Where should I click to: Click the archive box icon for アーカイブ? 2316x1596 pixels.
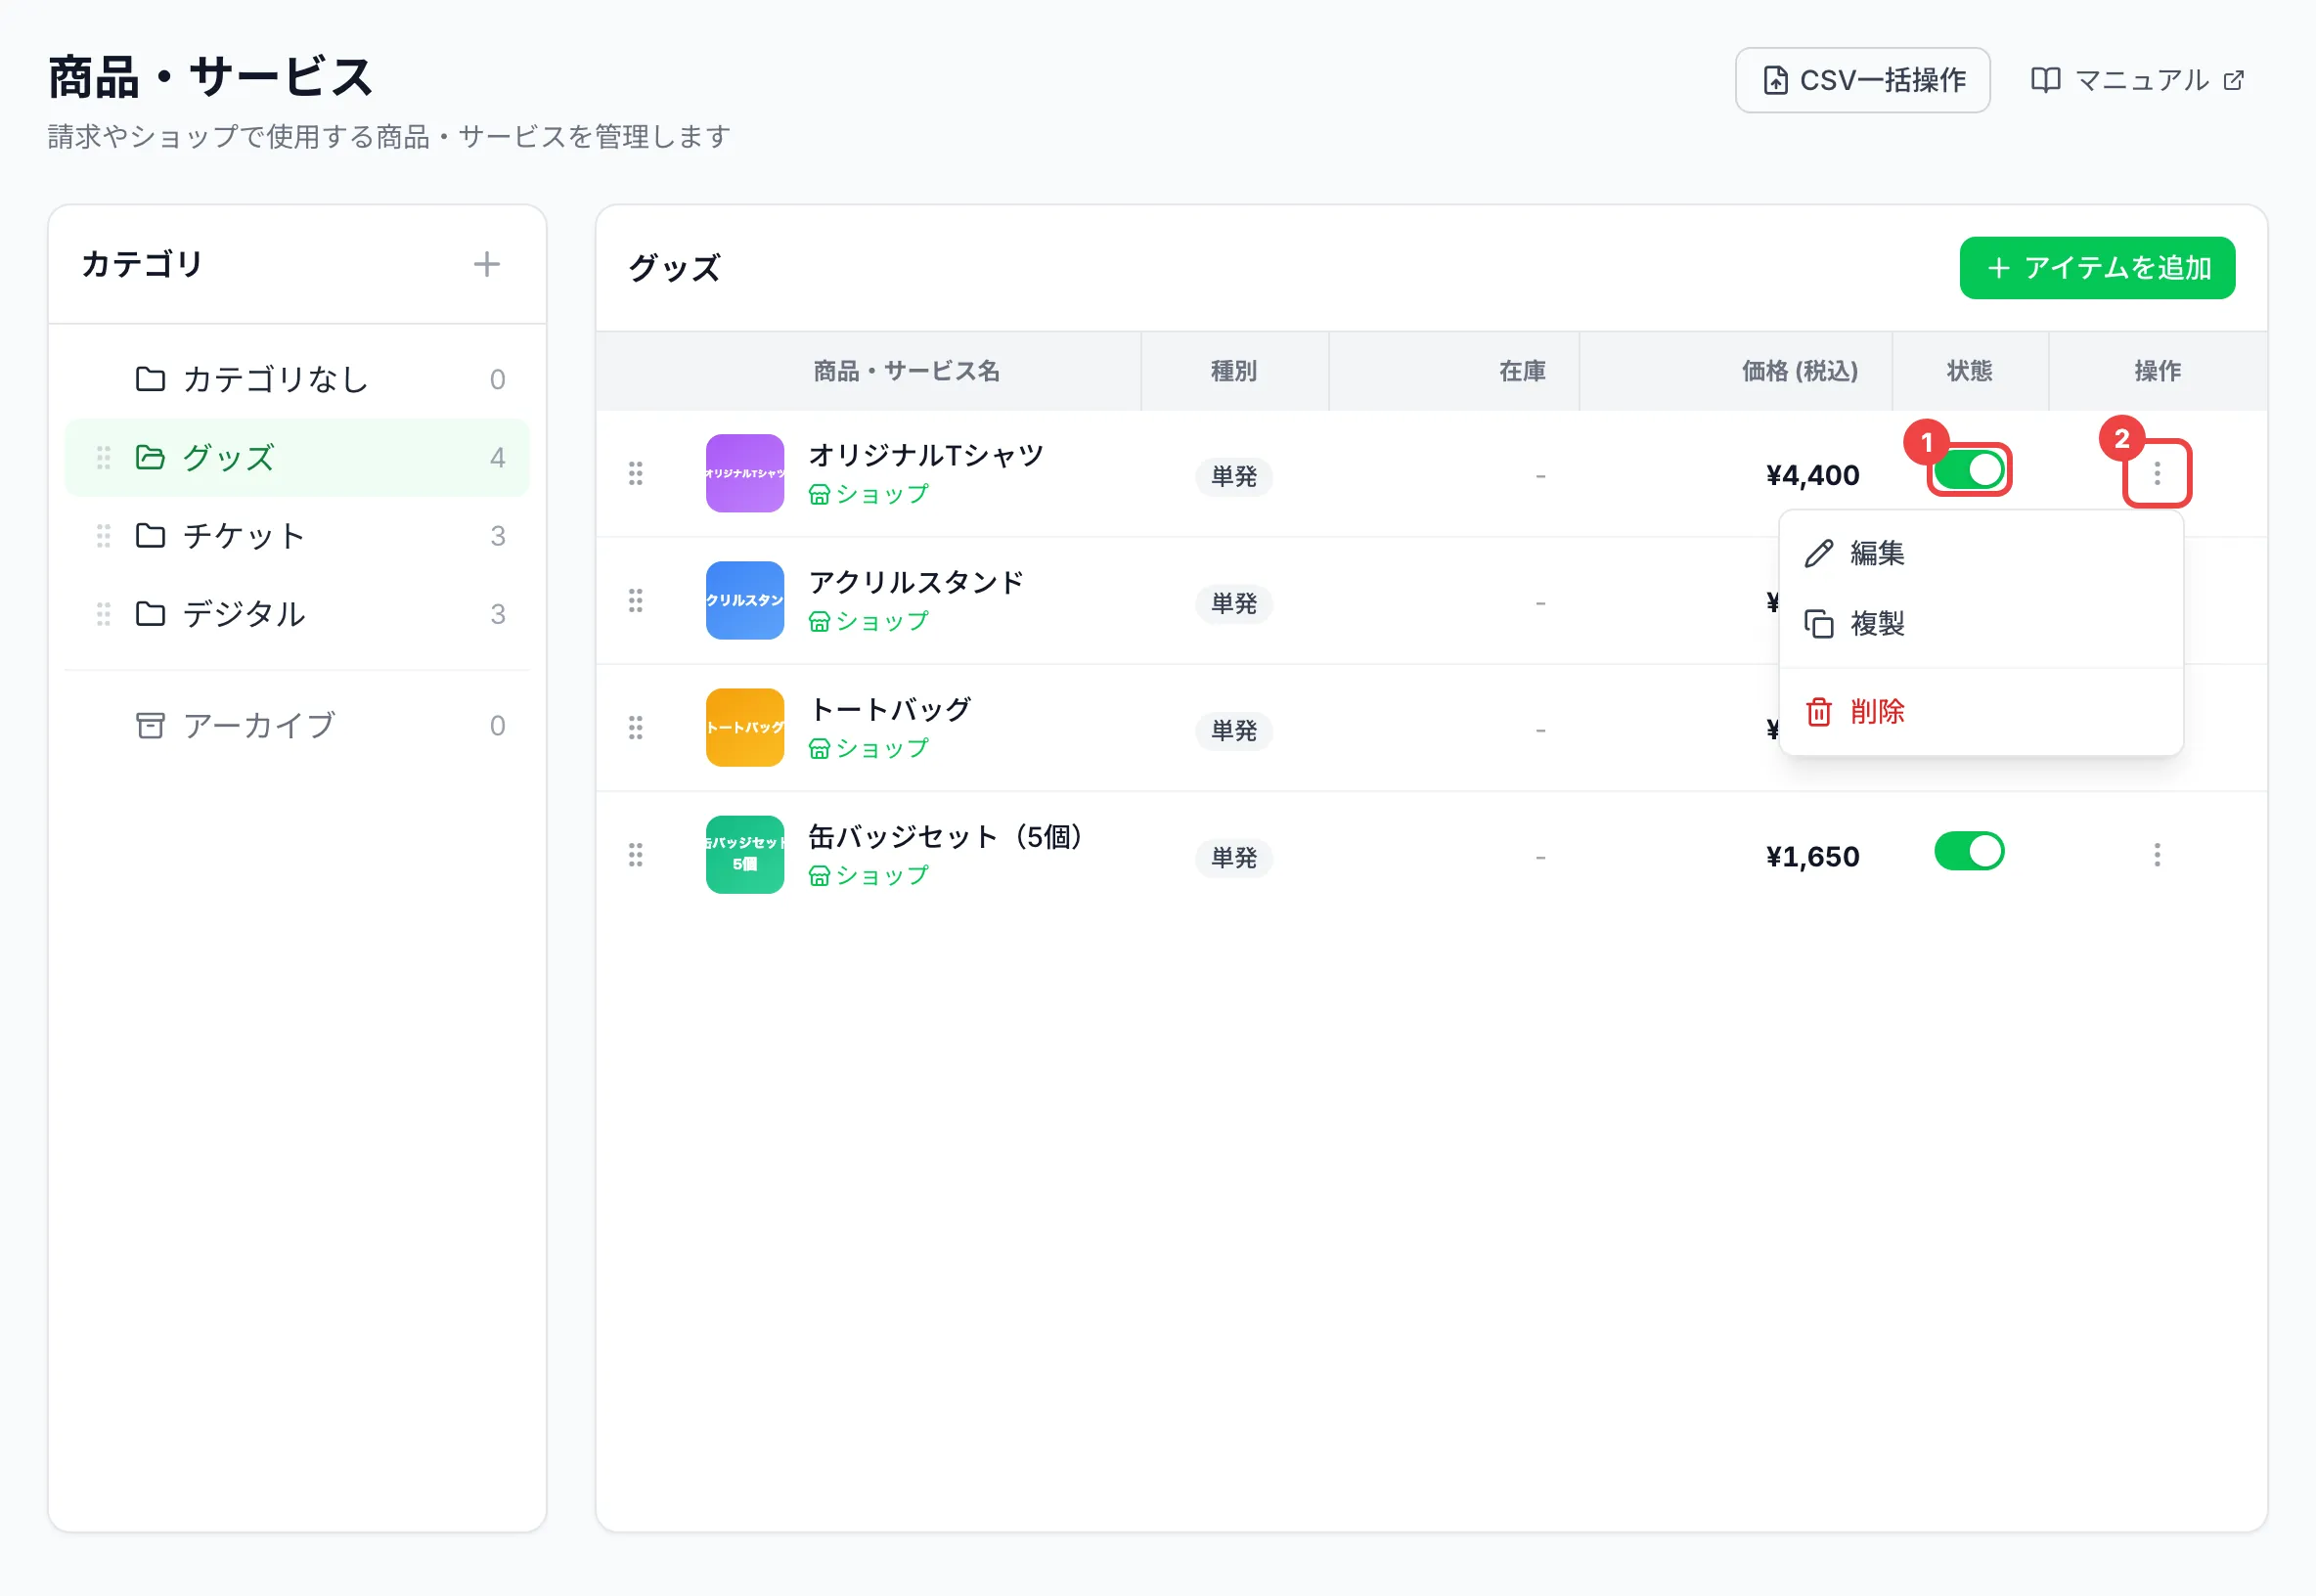150,726
